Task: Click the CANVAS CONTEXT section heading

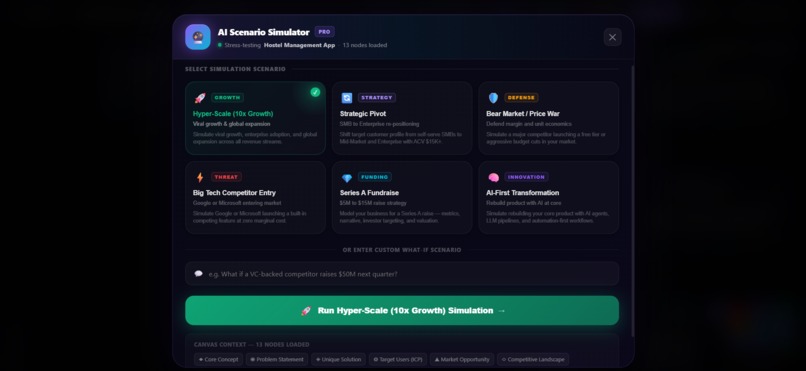Action: pyautogui.click(x=252, y=344)
